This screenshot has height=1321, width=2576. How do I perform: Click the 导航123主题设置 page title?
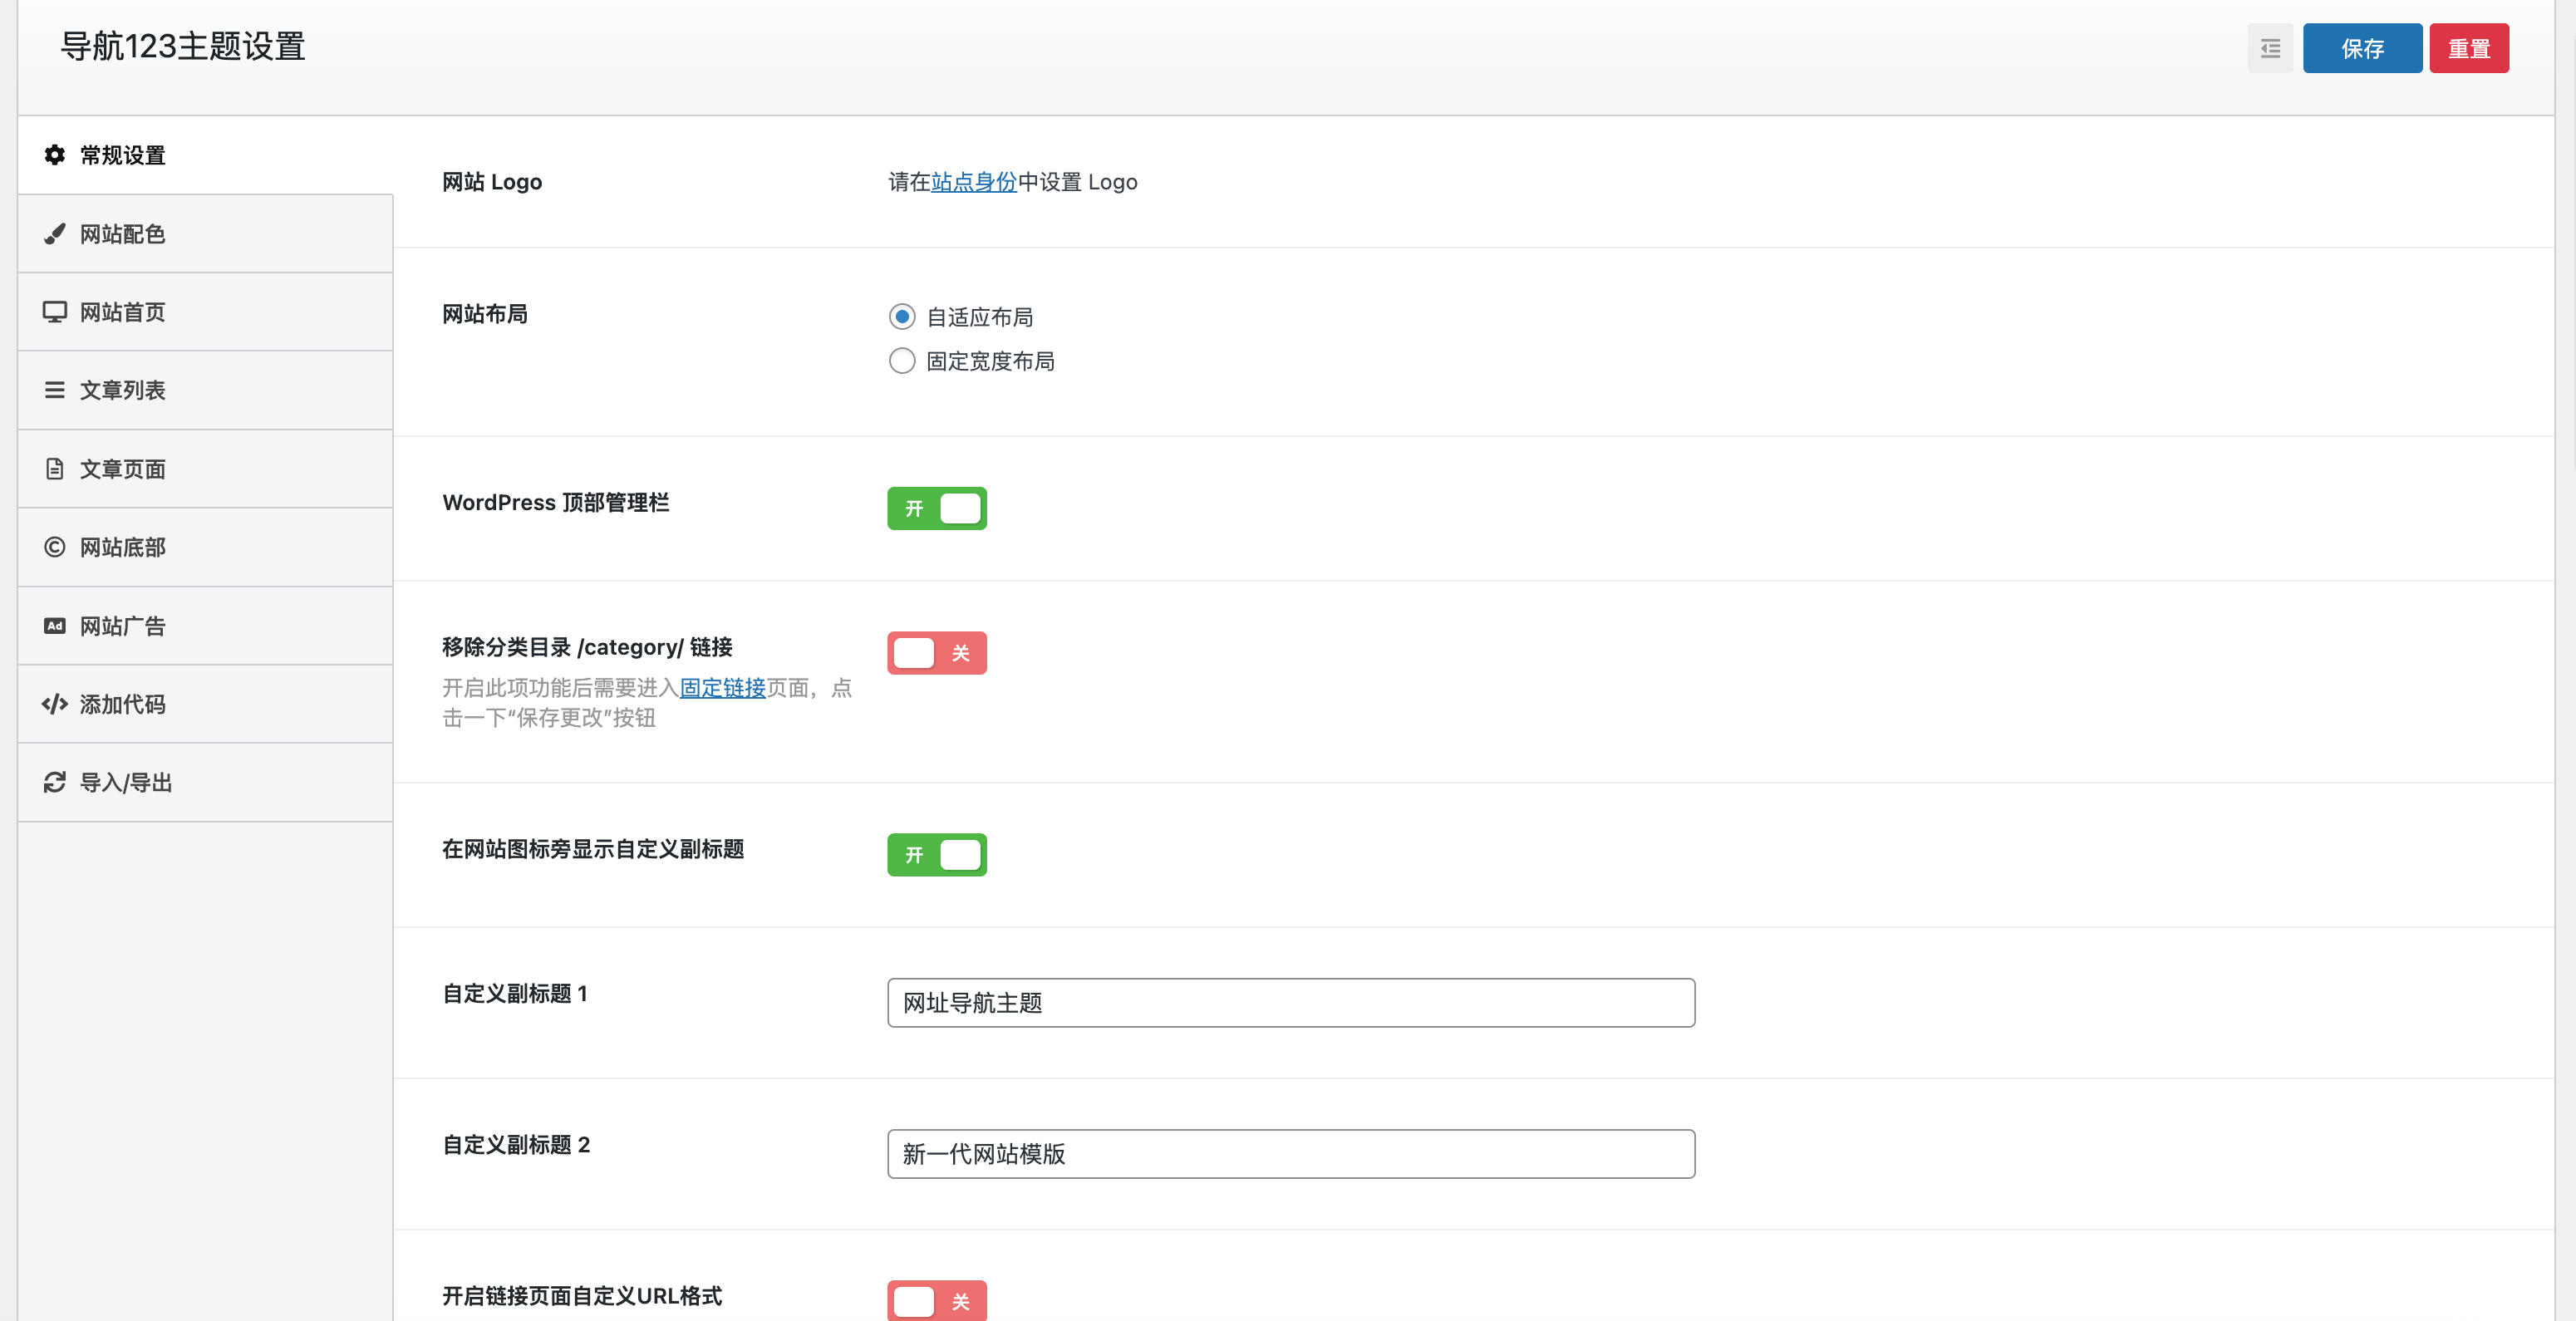click(183, 47)
